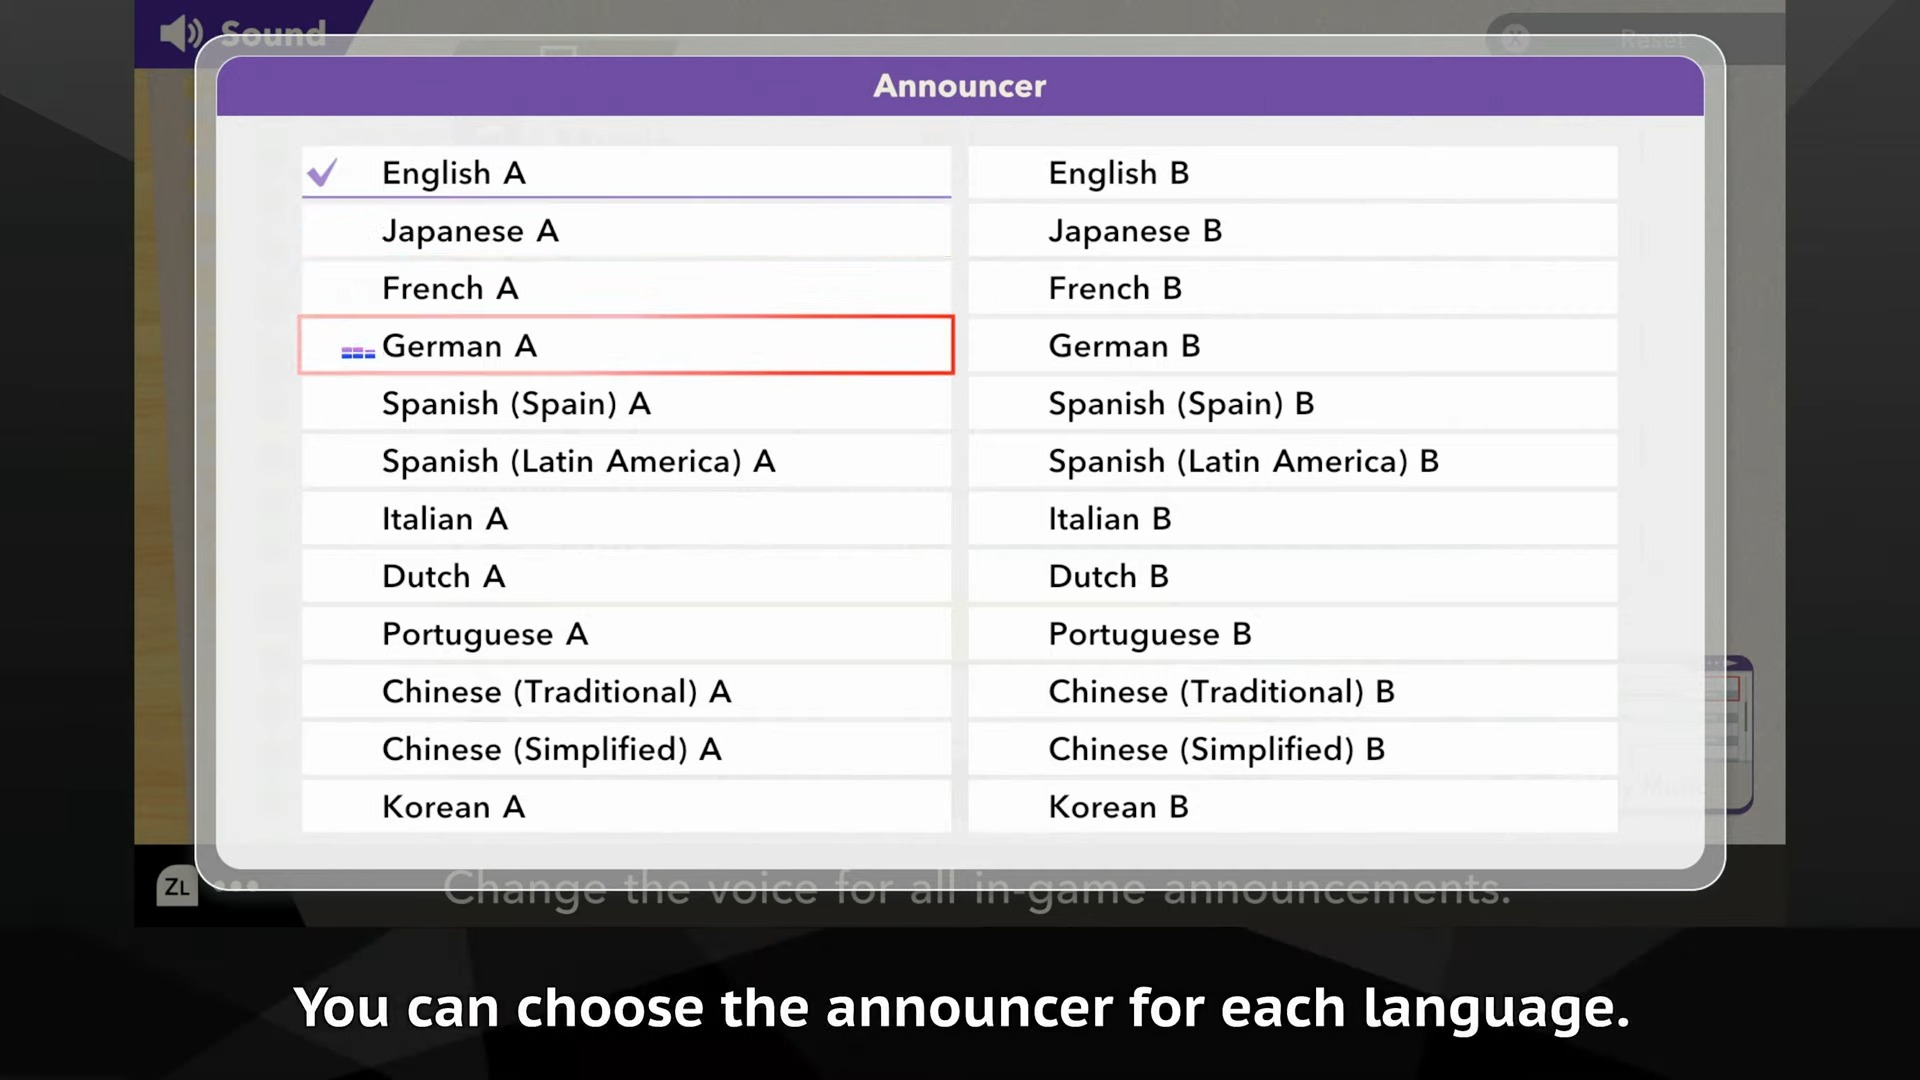Viewport: 1920px width, 1080px height.
Task: Click the audio level bars beside German A
Action: (x=358, y=352)
